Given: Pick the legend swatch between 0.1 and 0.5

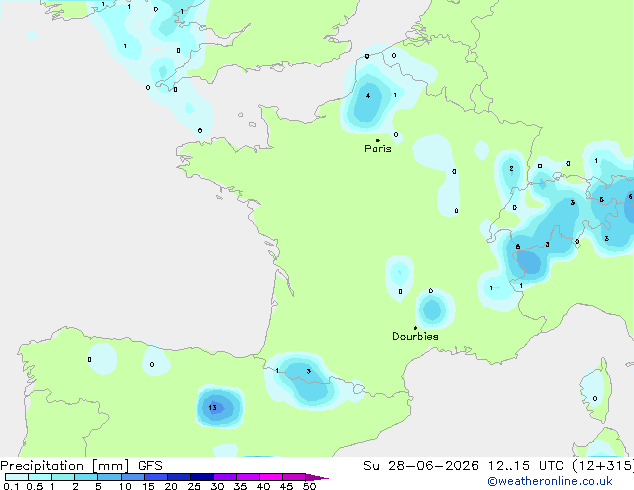Looking at the screenshot, I should [x=17, y=477].
